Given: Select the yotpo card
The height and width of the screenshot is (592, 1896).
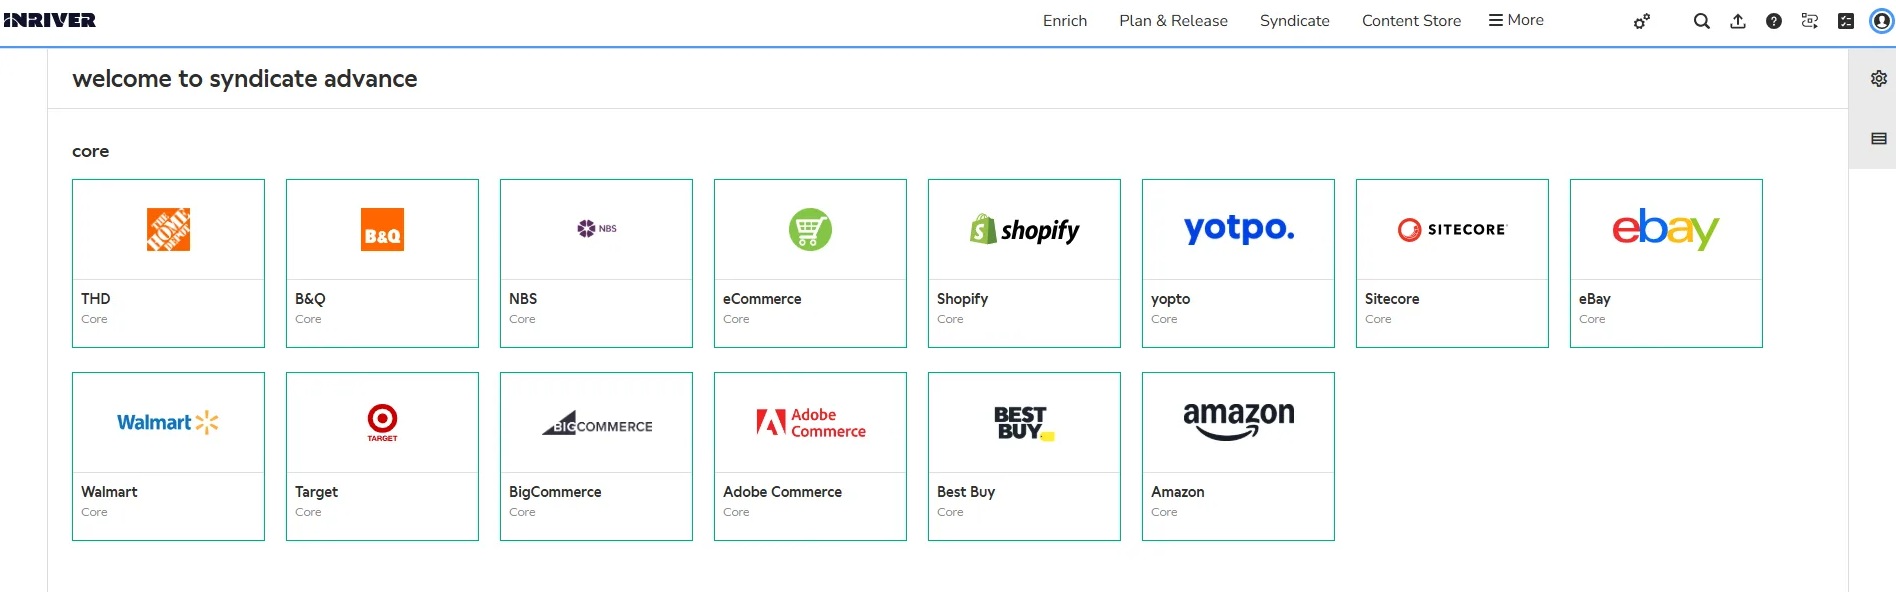Looking at the screenshot, I should click(x=1238, y=263).
